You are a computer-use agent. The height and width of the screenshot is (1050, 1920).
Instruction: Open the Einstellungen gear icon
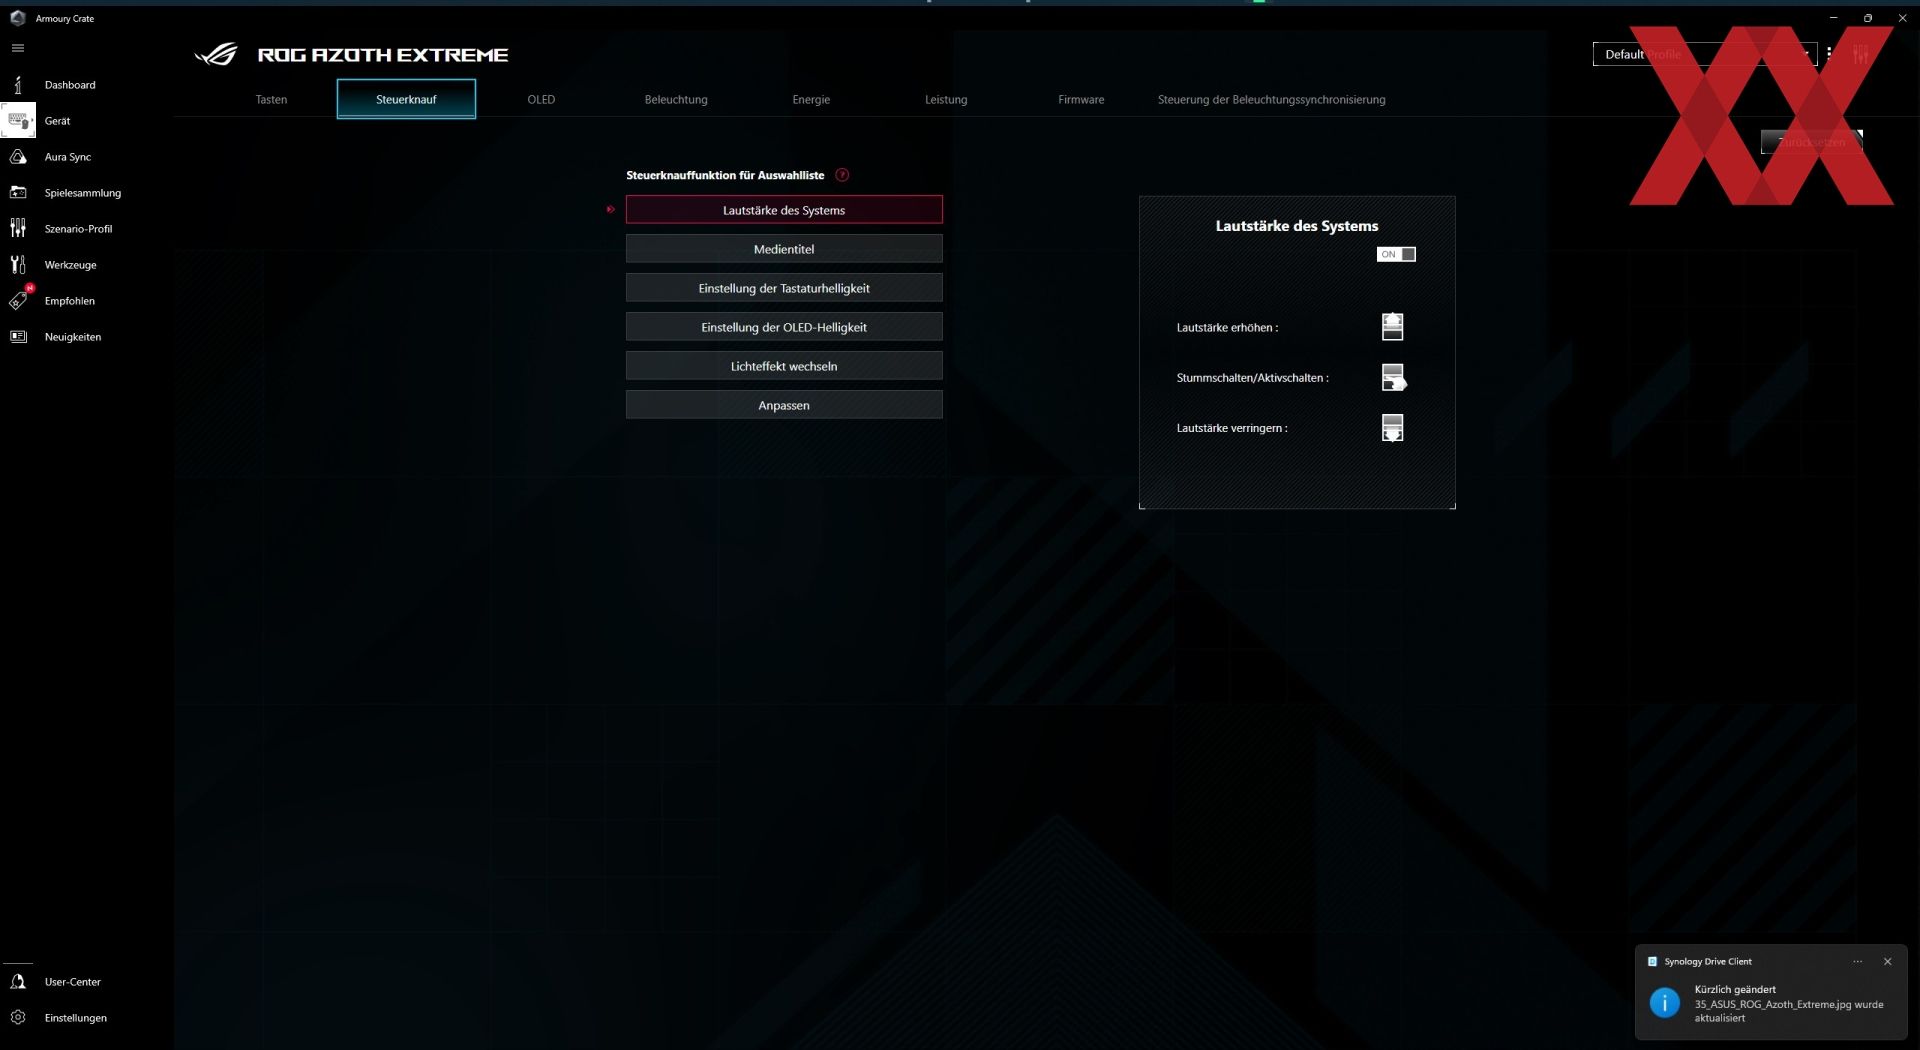point(17,1018)
